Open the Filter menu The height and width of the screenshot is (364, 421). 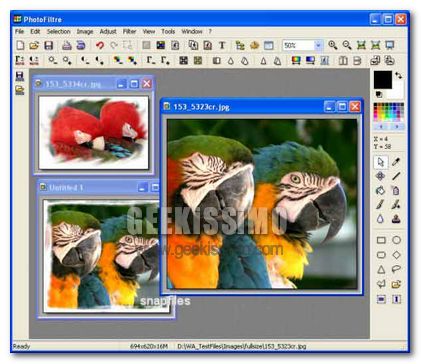tap(129, 31)
